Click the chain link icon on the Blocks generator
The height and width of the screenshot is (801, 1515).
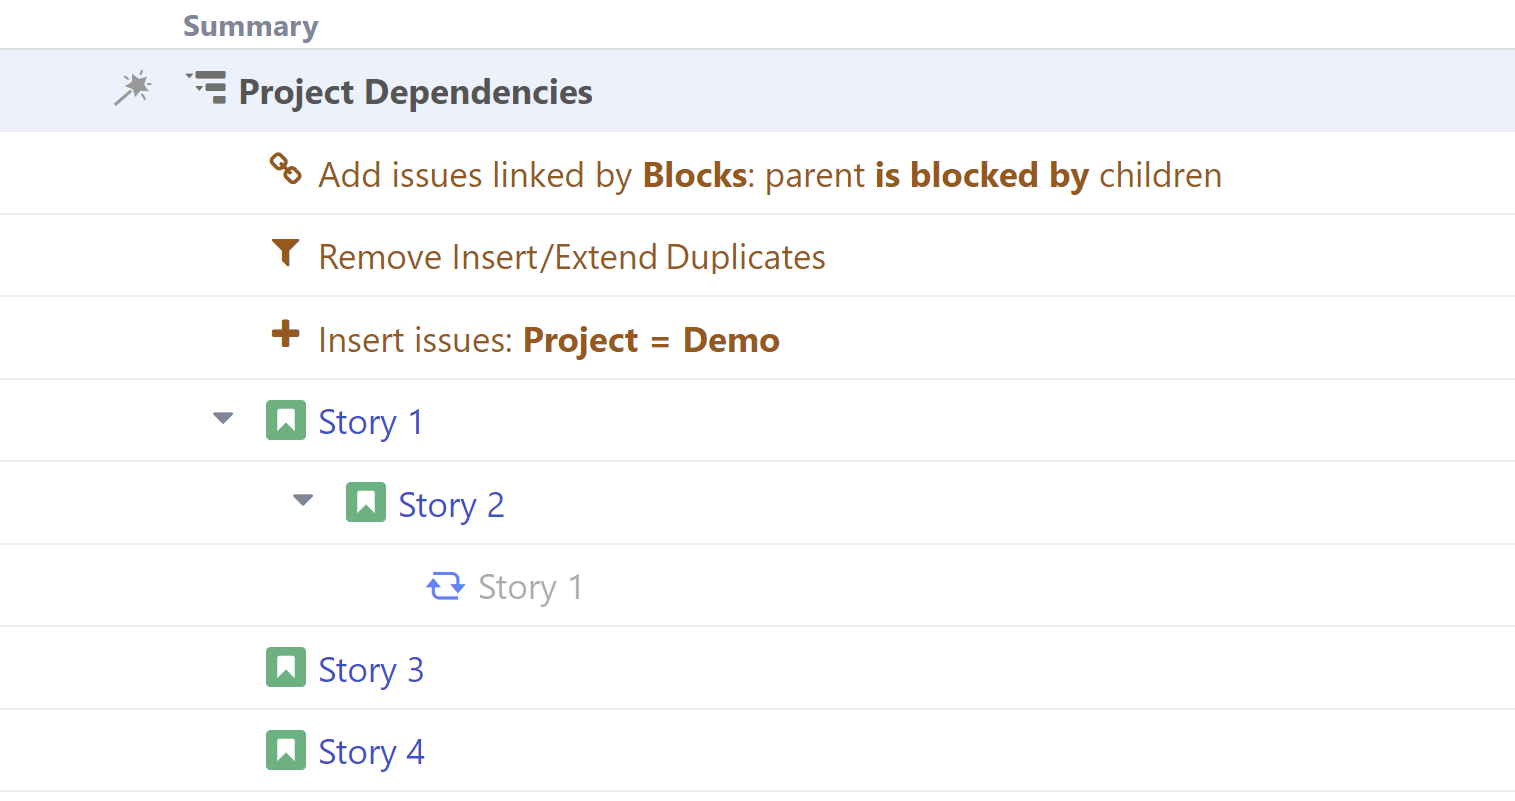tap(287, 172)
